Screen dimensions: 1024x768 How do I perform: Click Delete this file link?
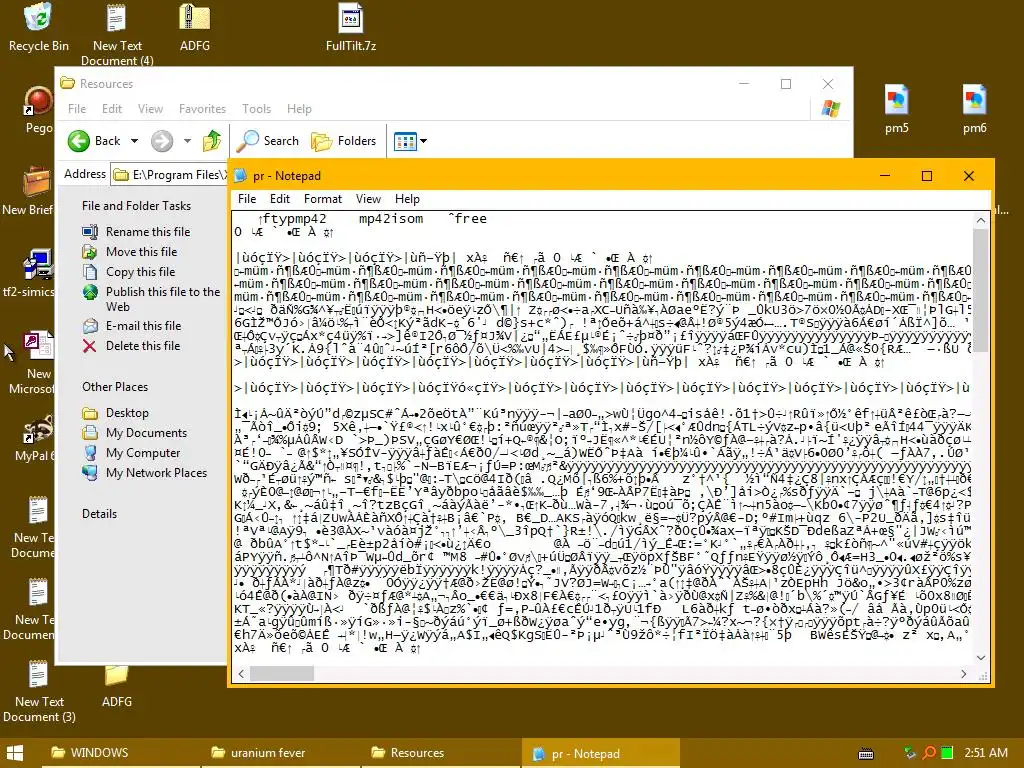tap(143, 346)
